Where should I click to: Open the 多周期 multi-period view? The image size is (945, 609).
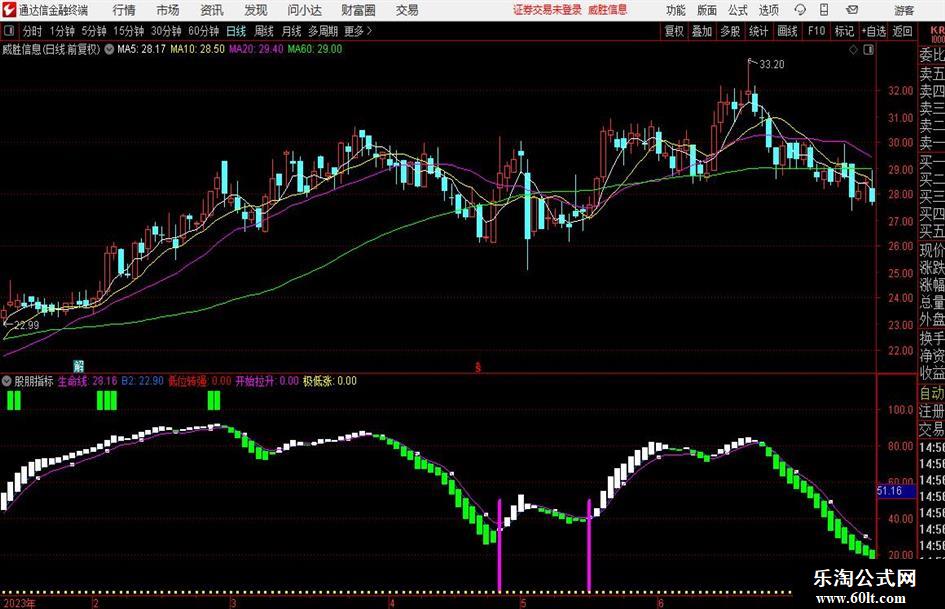point(323,31)
